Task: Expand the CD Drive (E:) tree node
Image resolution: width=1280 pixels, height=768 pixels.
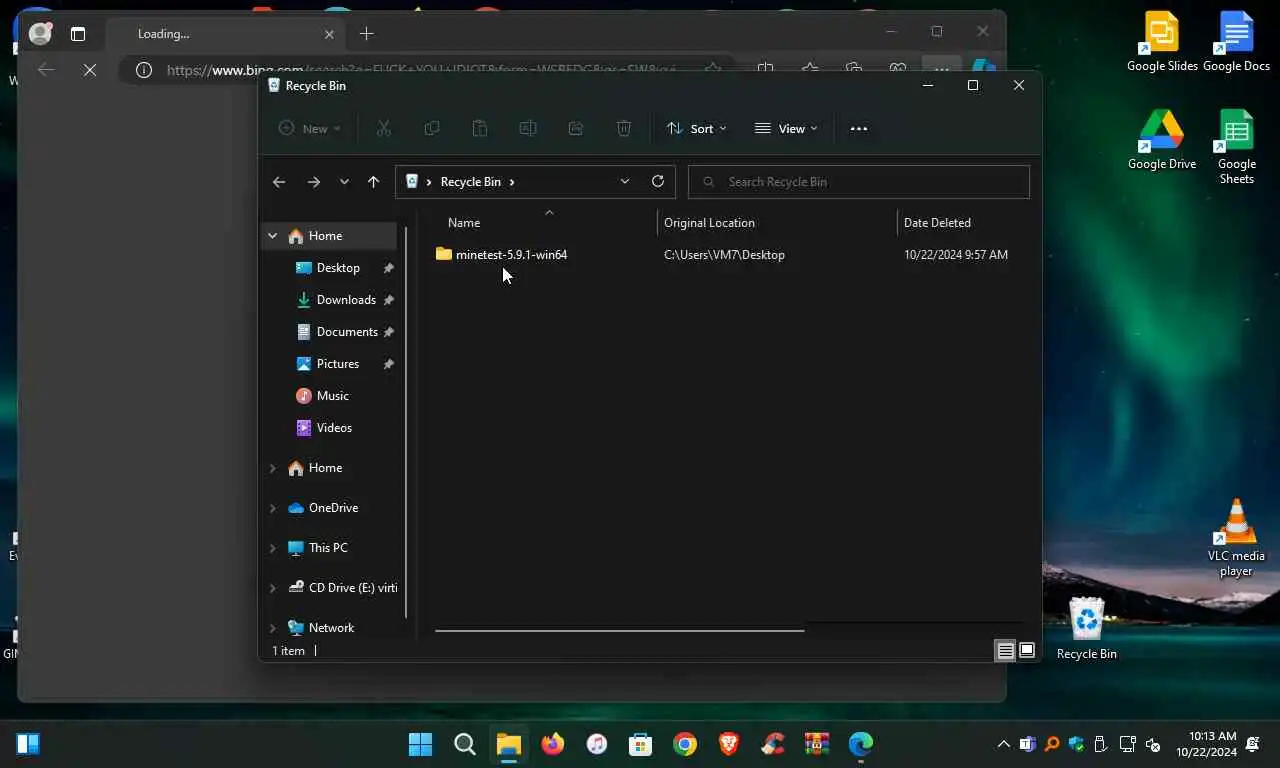Action: tap(272, 588)
